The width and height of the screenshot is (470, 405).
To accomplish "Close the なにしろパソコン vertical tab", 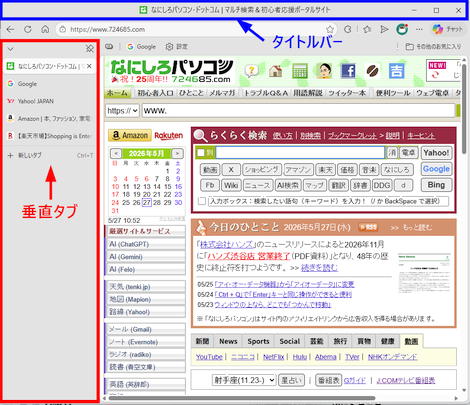I will [89, 66].
